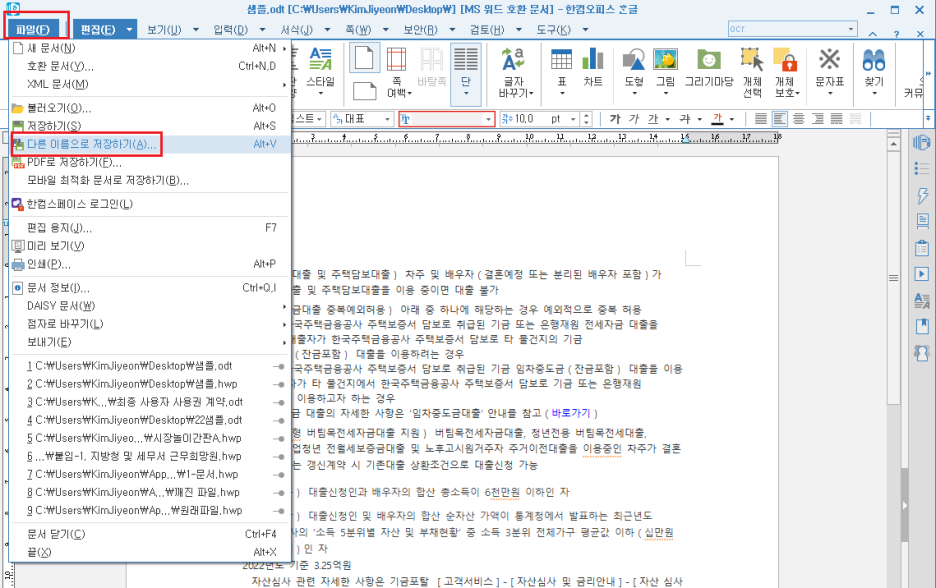Choose 인쇄 print menu item
The height and width of the screenshot is (588, 936).
click(149, 264)
